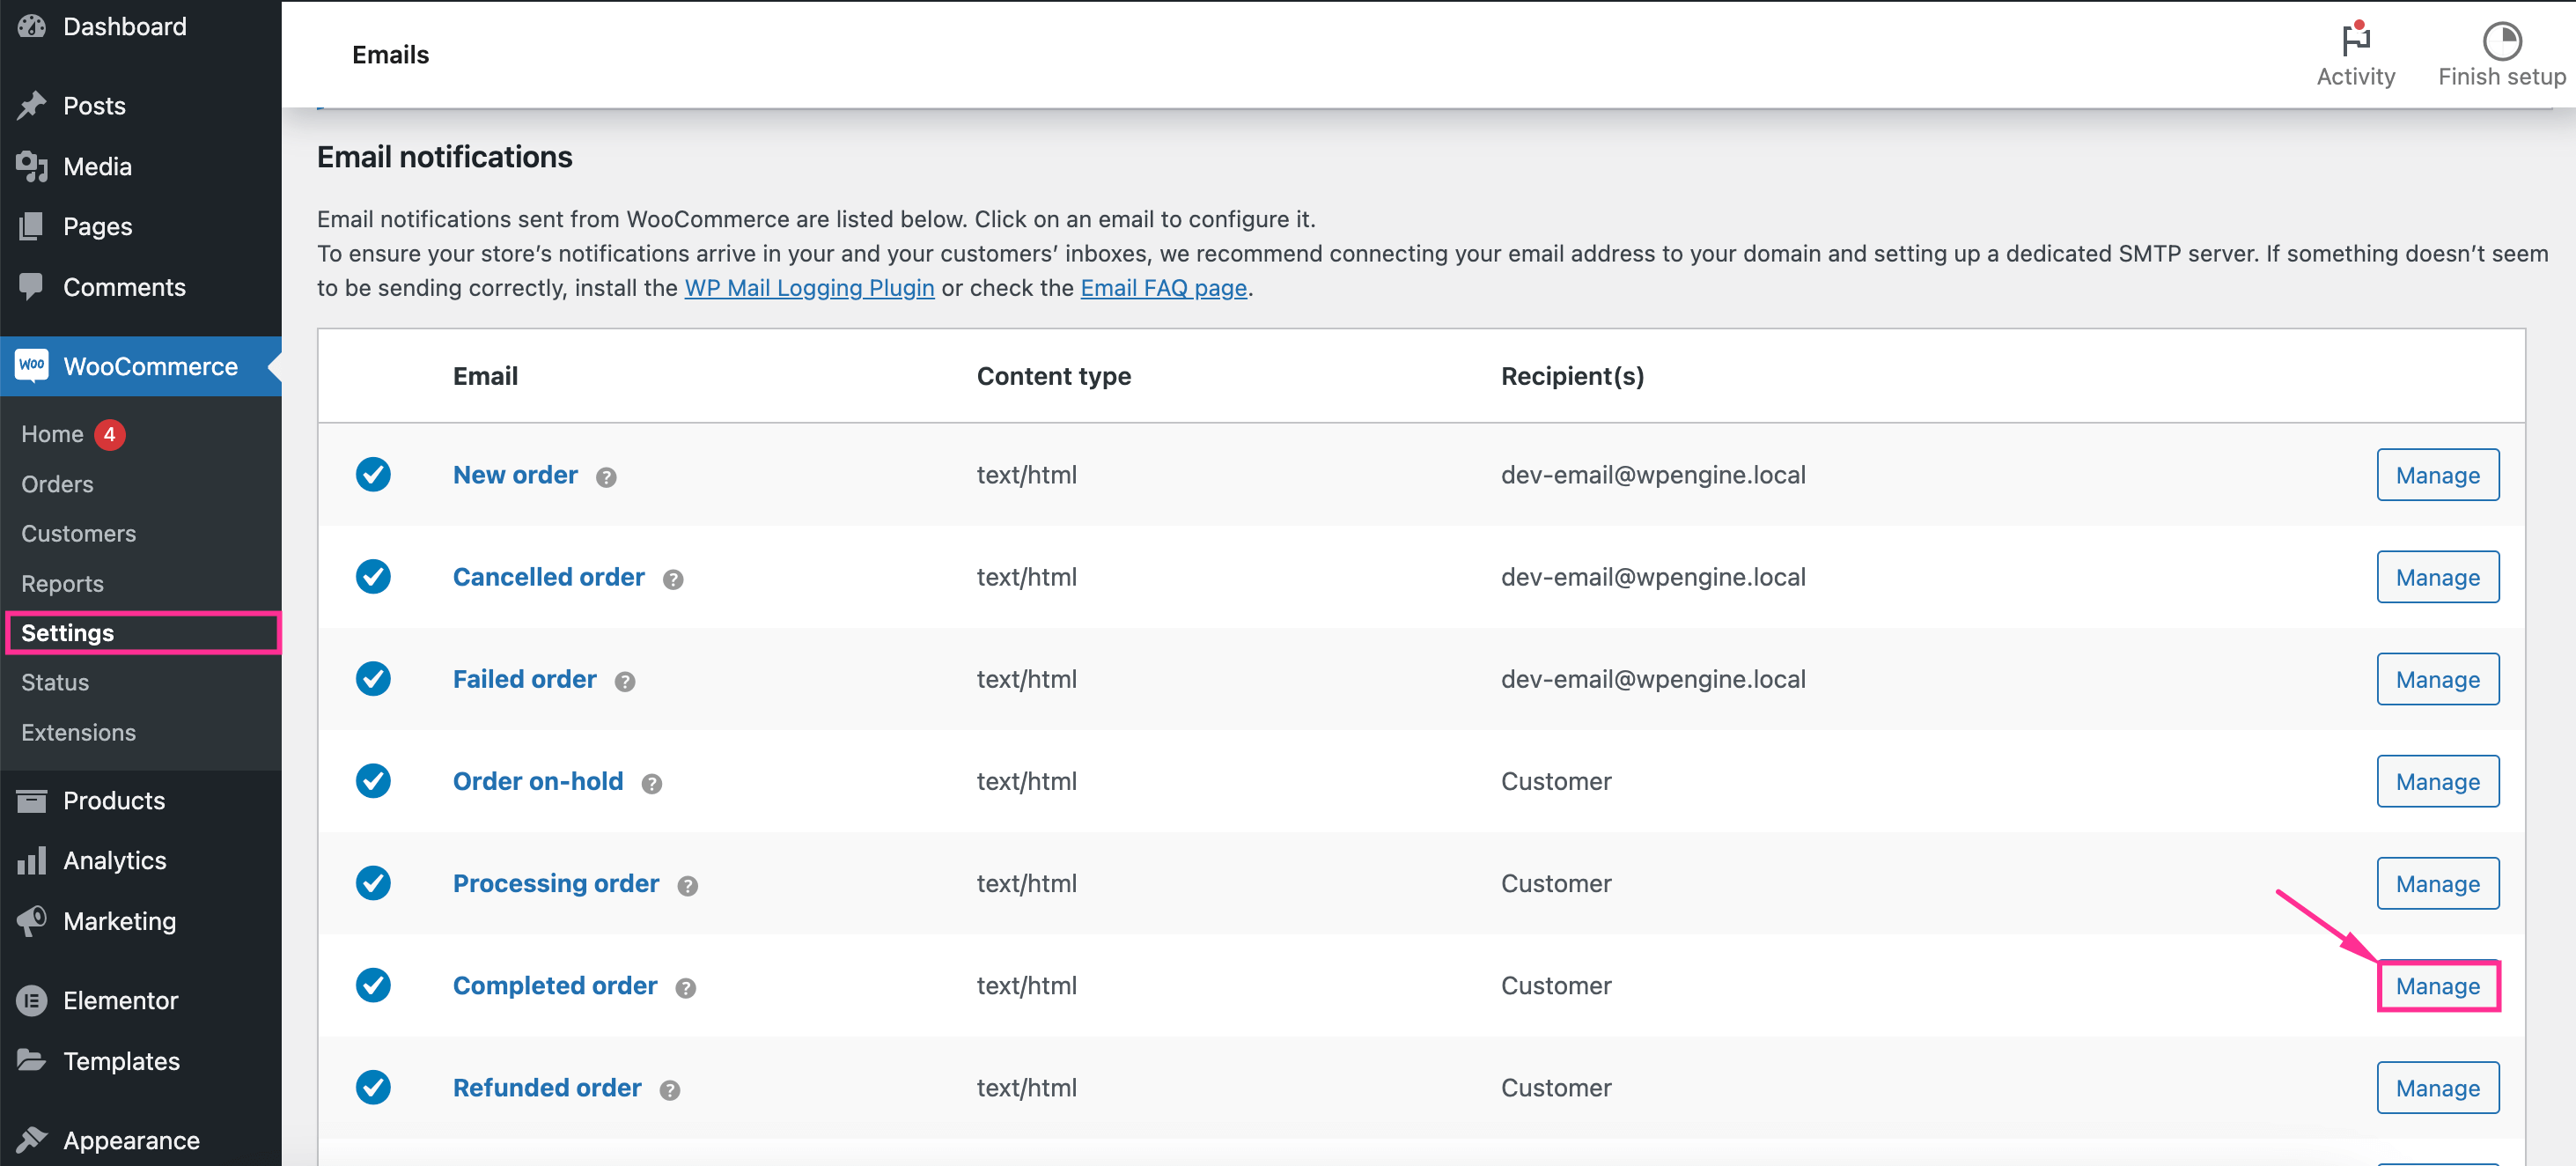The image size is (2576, 1166).
Task: Click the Posts icon in sidebar
Action: (31, 105)
